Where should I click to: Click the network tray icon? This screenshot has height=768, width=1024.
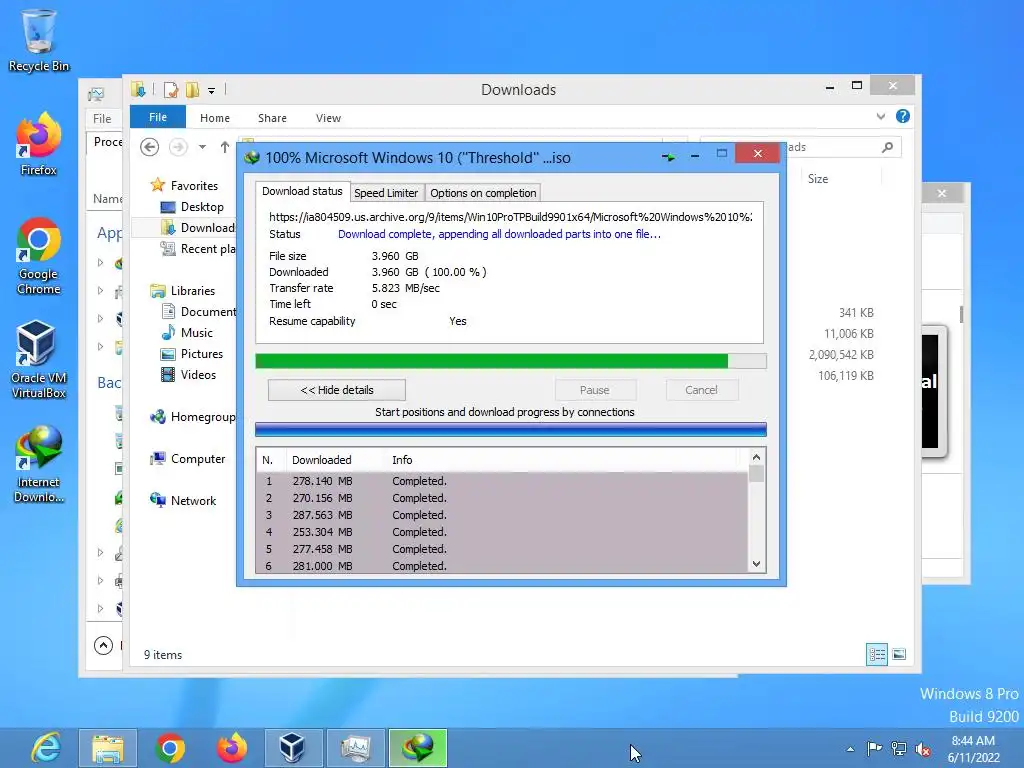(x=899, y=749)
